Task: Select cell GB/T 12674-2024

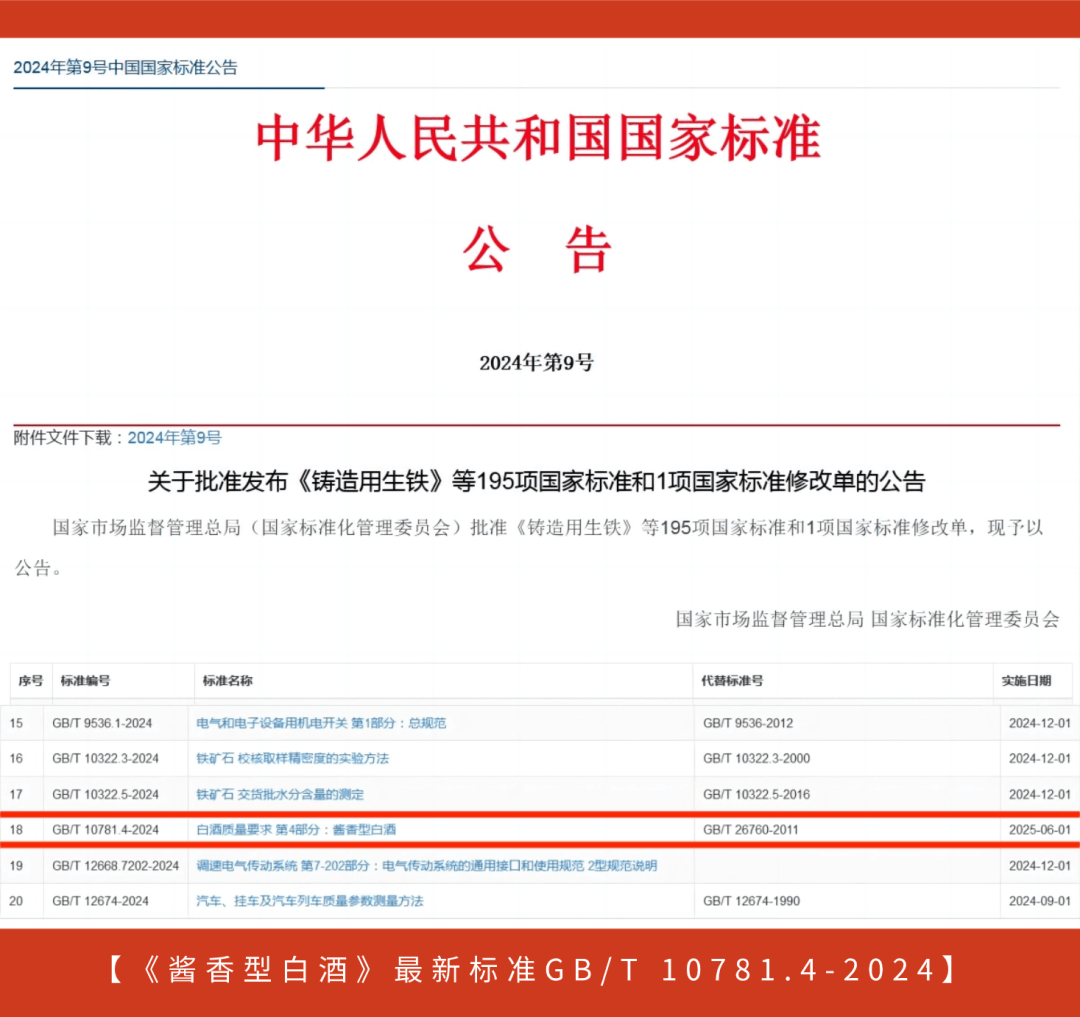Action: 101,901
